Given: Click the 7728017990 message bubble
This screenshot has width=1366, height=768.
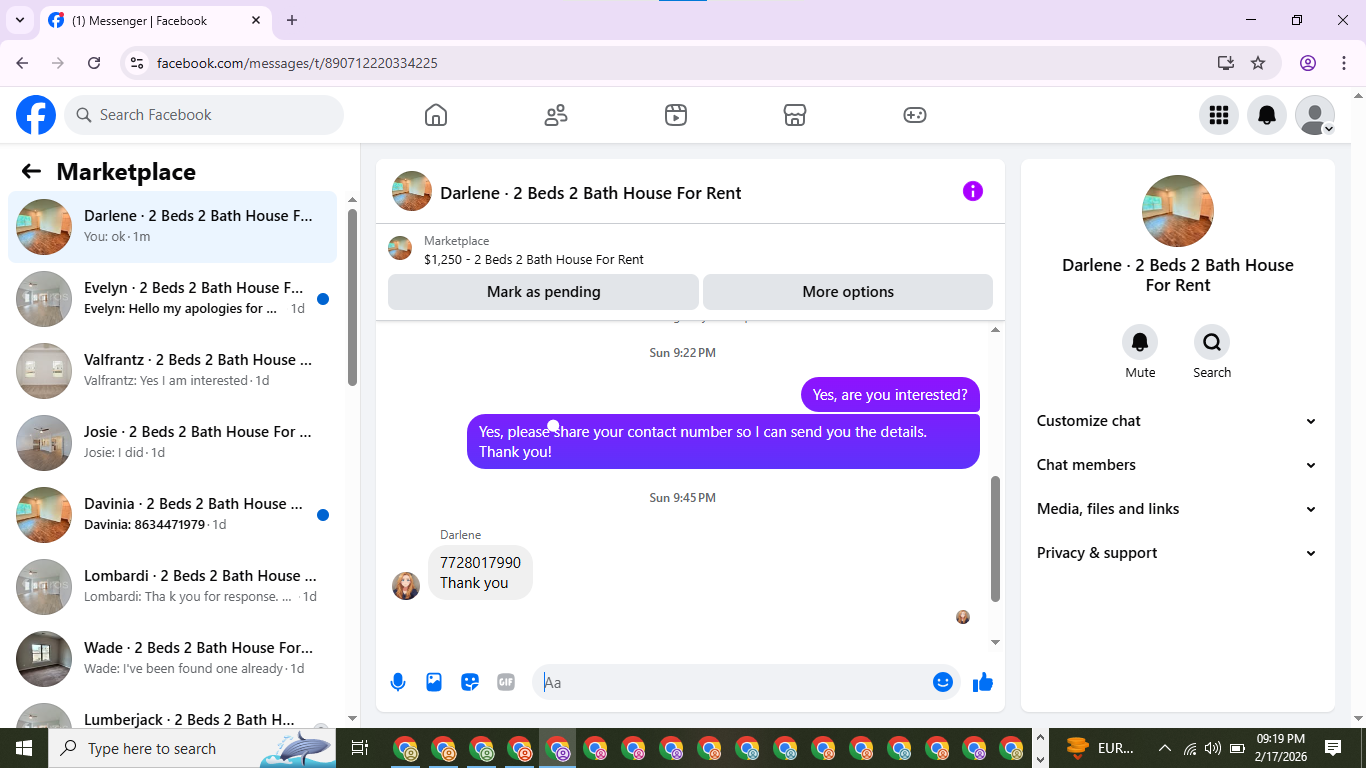Looking at the screenshot, I should click(x=481, y=573).
